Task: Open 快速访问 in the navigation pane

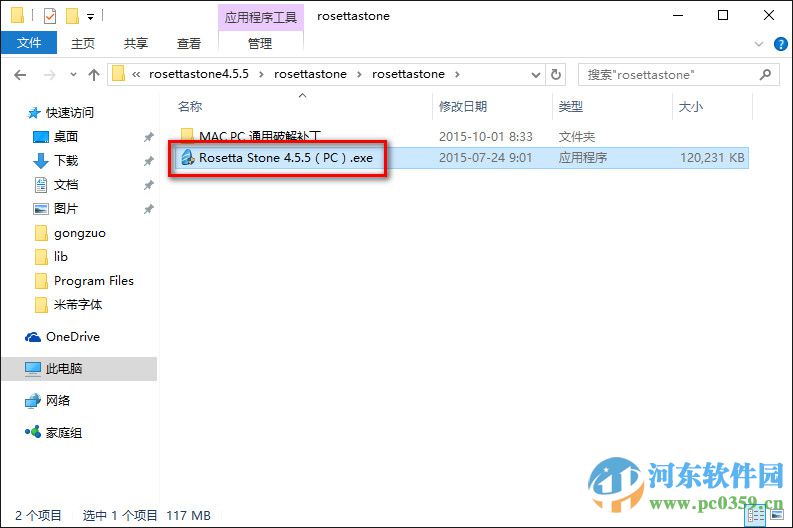Action: pyautogui.click(x=70, y=112)
